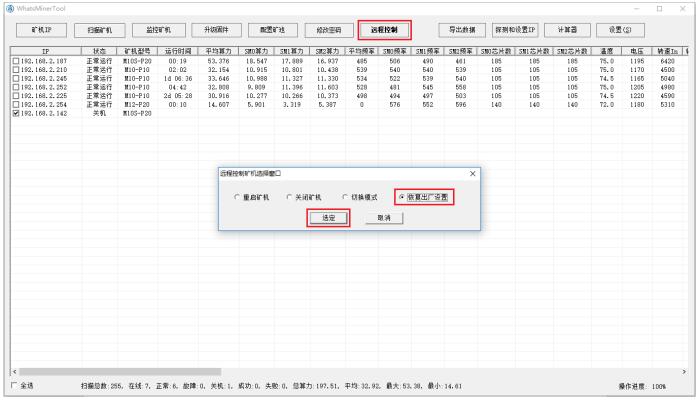Select the 切换模式 radio option

click(360, 197)
